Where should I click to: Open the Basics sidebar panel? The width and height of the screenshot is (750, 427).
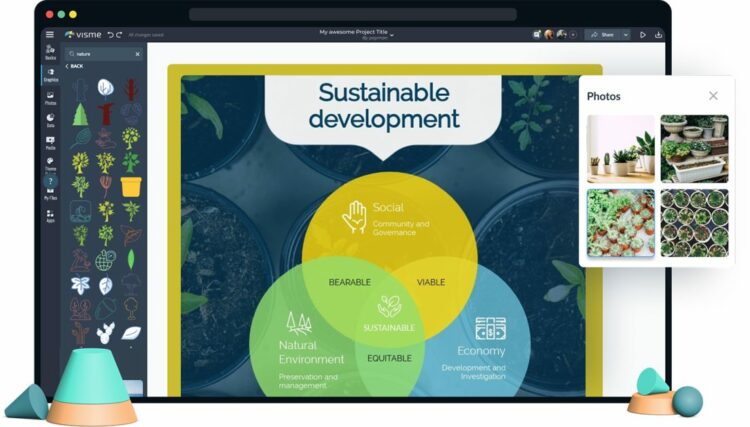(50, 52)
